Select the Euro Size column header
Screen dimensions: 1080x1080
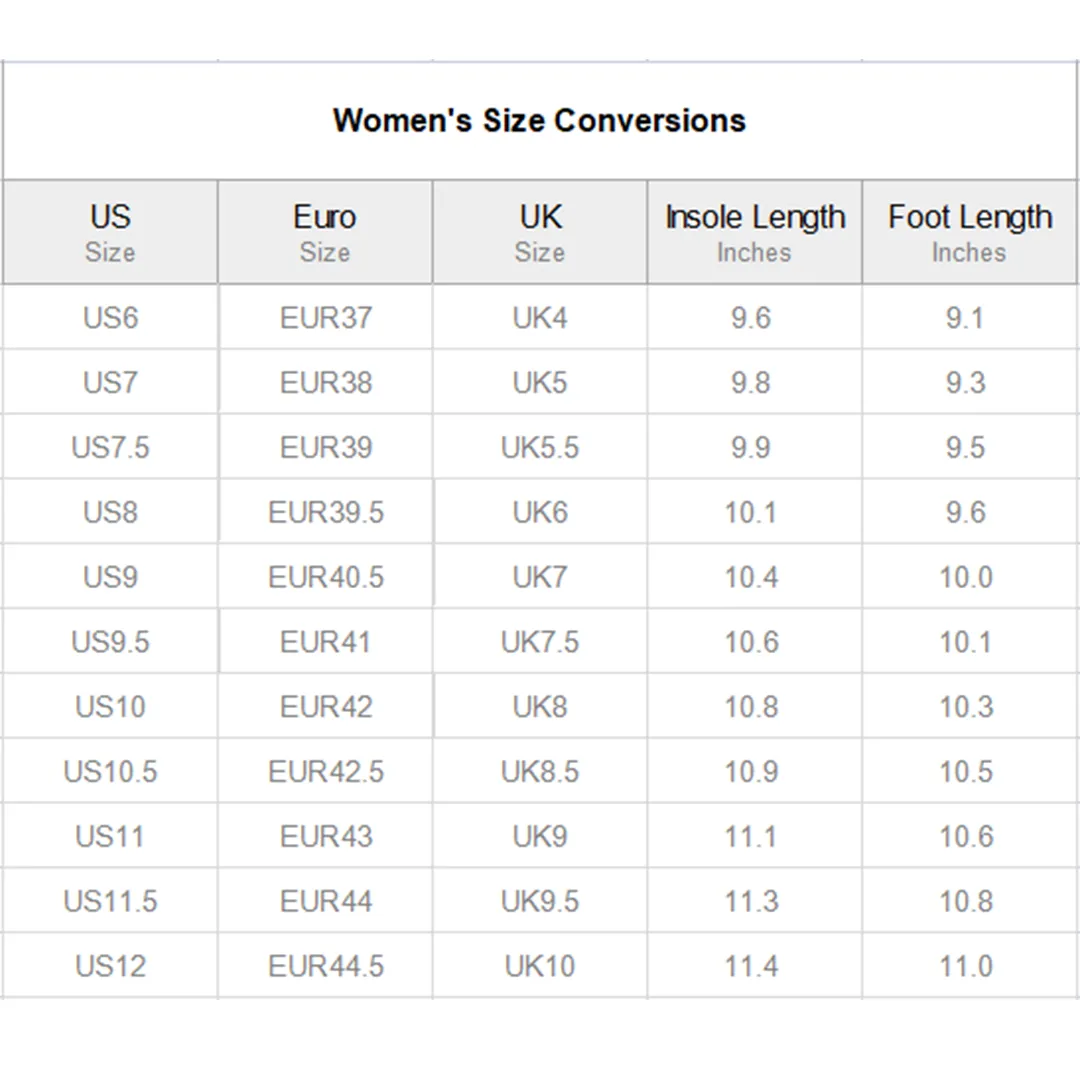click(x=325, y=232)
